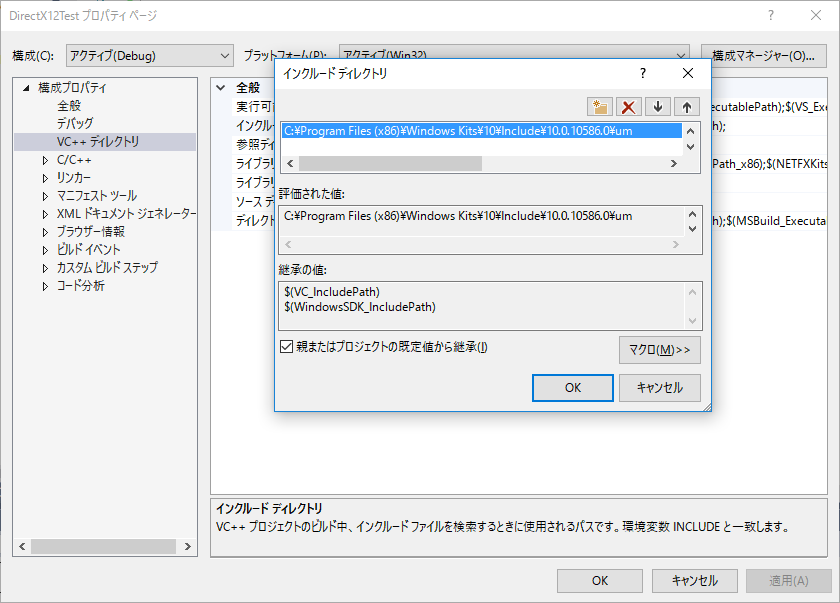Screen dimensions: 840x603
Task: Collapse the 構成プロパティ tree node
Action: [x=27, y=88]
